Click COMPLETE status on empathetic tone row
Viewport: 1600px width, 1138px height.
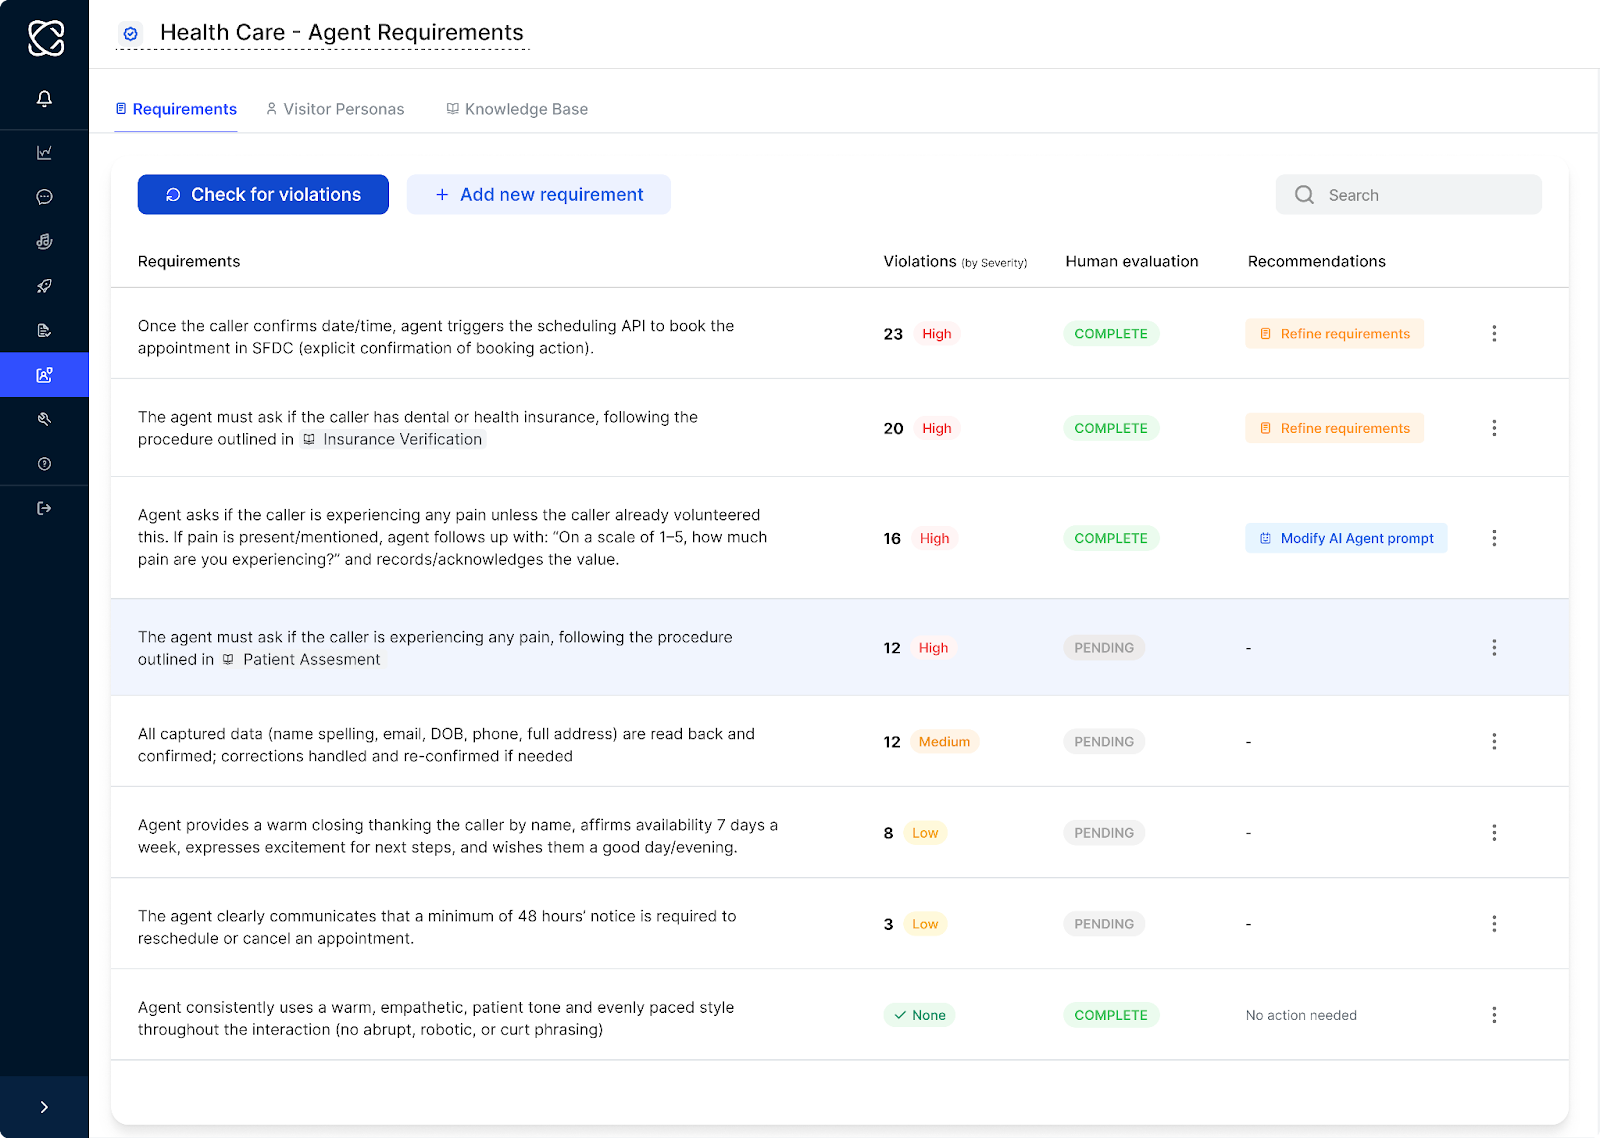tap(1111, 1015)
